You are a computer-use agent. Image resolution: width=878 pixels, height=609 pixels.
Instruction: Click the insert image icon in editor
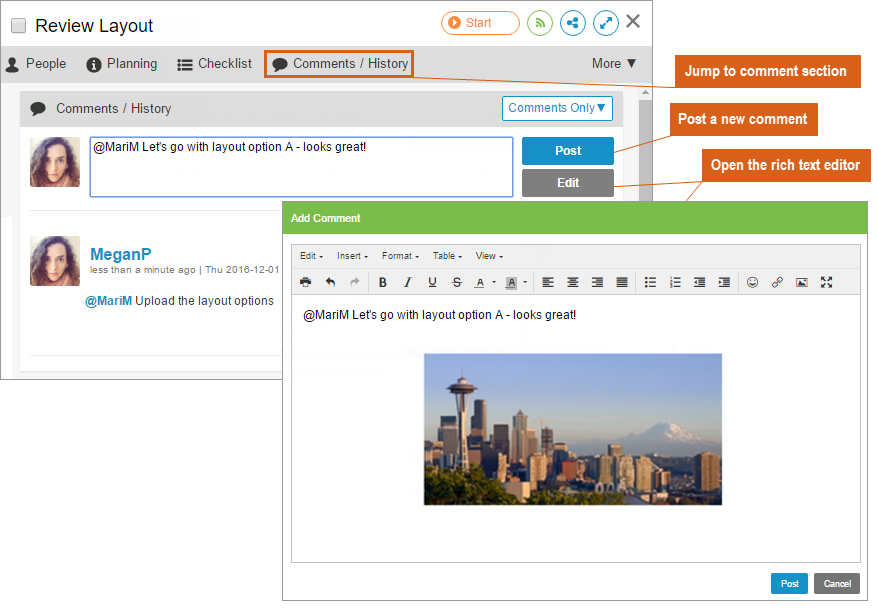[x=802, y=283]
